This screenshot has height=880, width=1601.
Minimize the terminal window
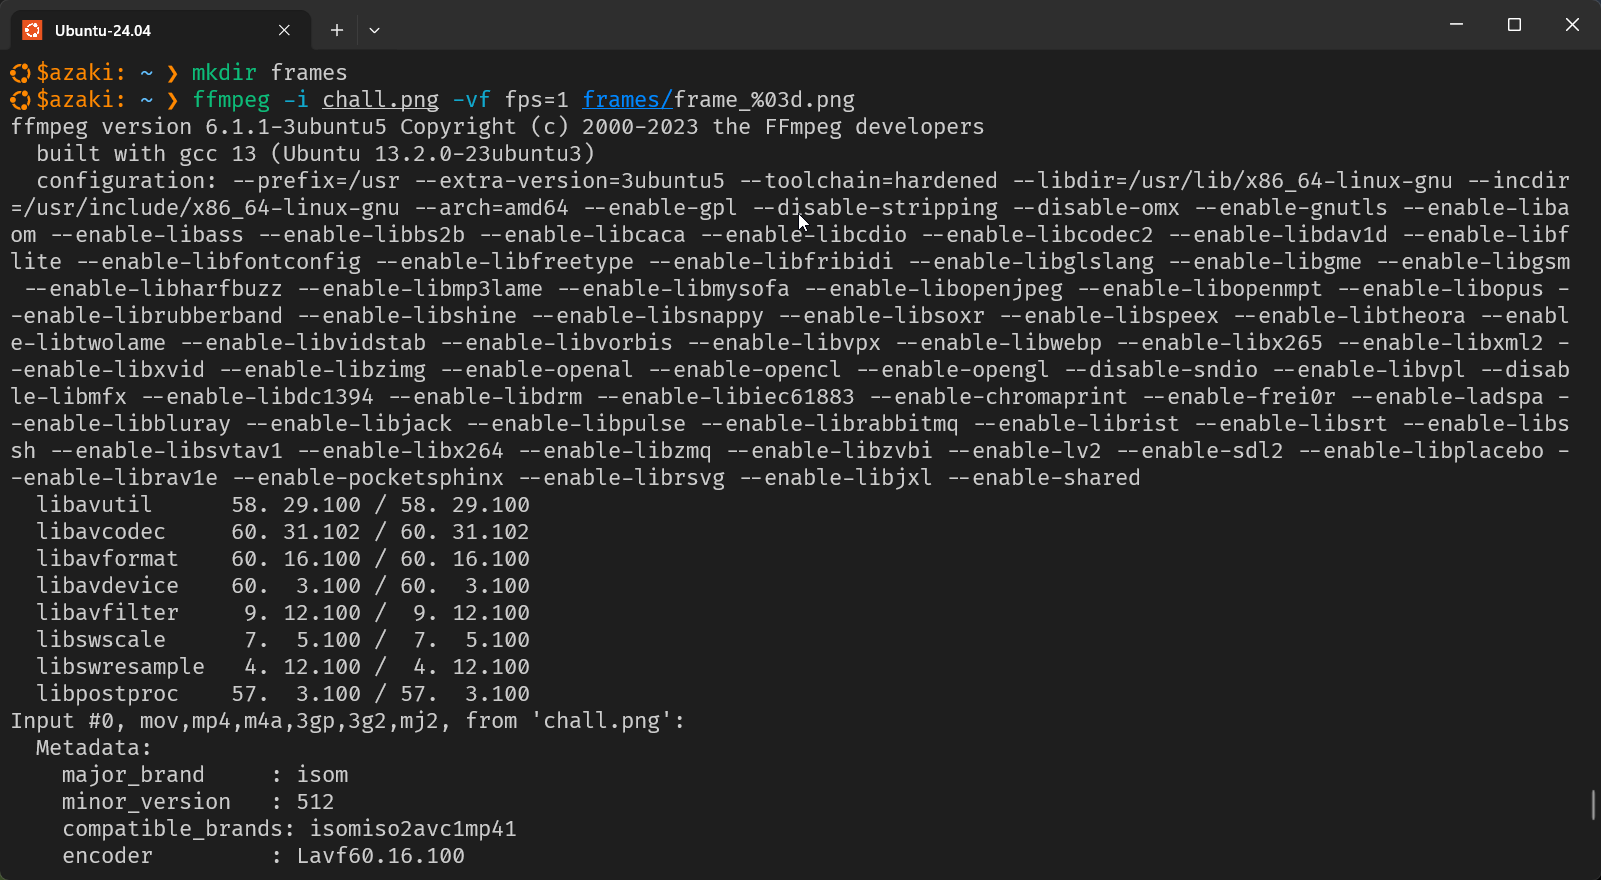pyautogui.click(x=1457, y=24)
